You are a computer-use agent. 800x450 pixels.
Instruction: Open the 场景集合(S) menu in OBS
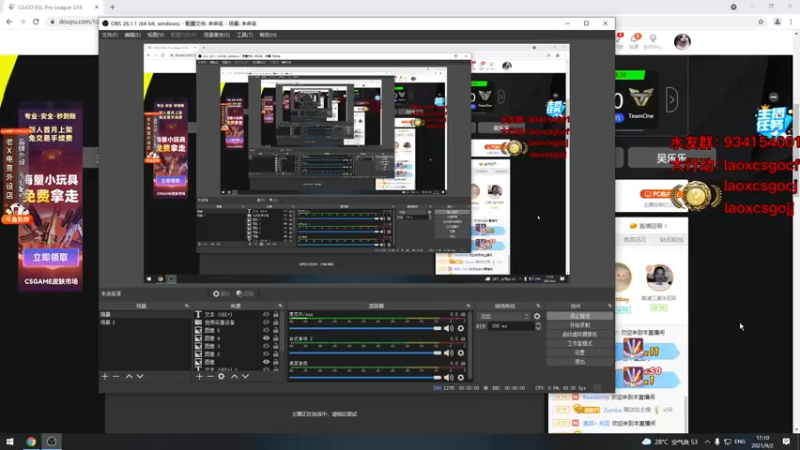coord(216,35)
